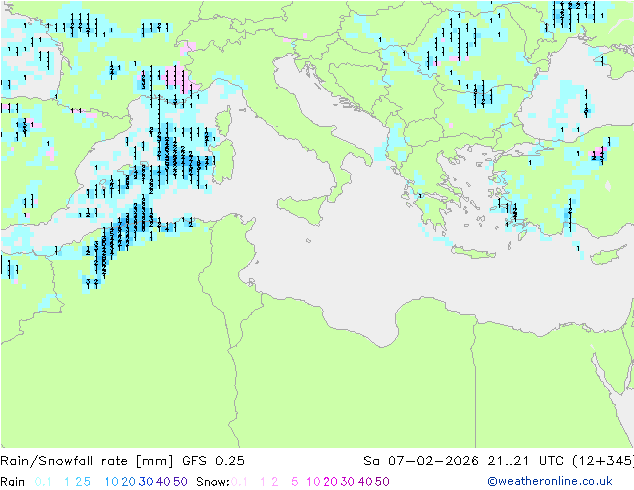Click the "Rain" legend label
Screen dimensions: 634x490
tap(13, 482)
